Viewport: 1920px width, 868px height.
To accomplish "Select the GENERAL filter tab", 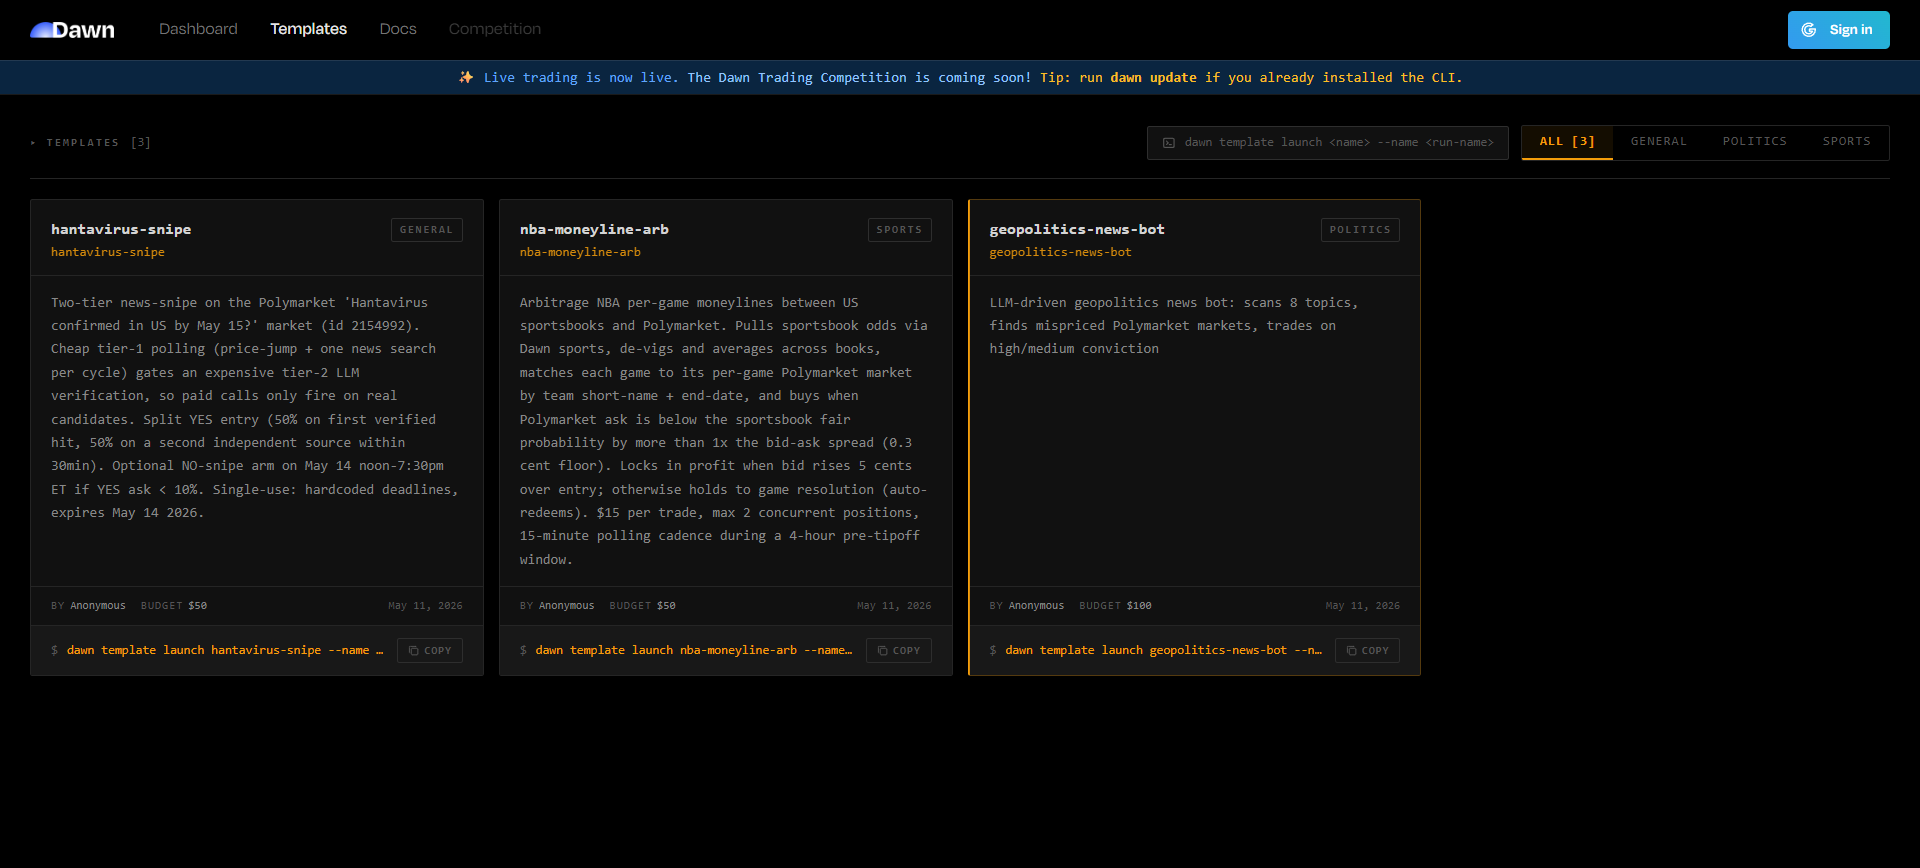I will tap(1659, 142).
